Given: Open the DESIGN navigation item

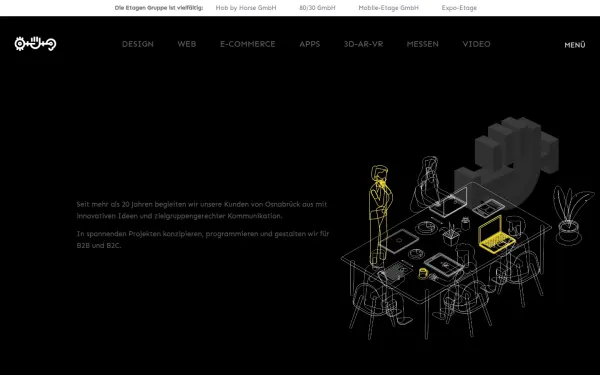Looking at the screenshot, I should [138, 44].
